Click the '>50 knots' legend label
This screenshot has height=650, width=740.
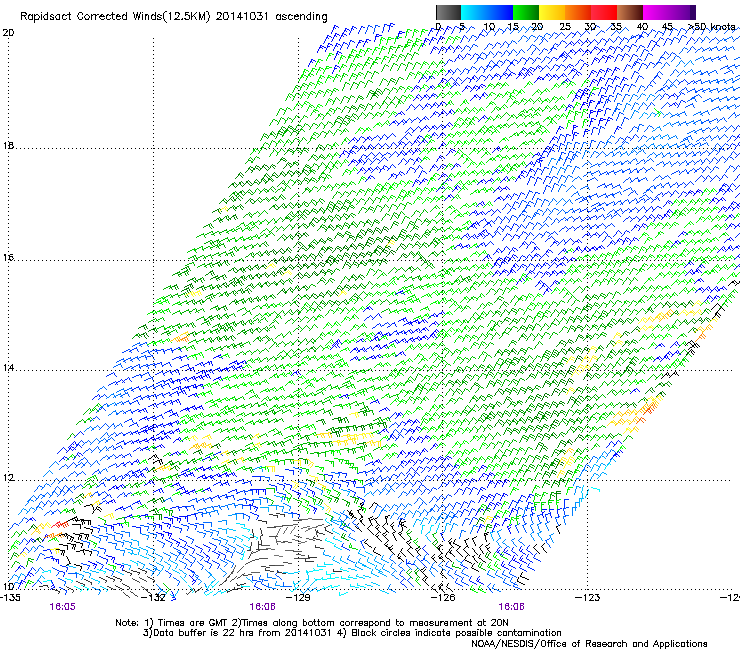(712, 26)
